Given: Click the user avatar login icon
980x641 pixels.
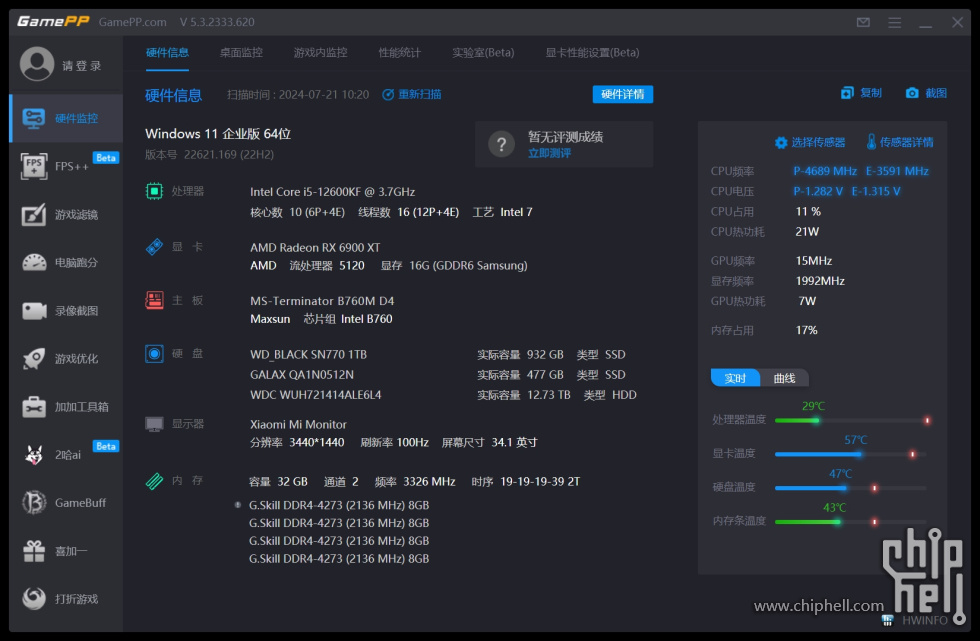Looking at the screenshot, I should click(x=37, y=64).
